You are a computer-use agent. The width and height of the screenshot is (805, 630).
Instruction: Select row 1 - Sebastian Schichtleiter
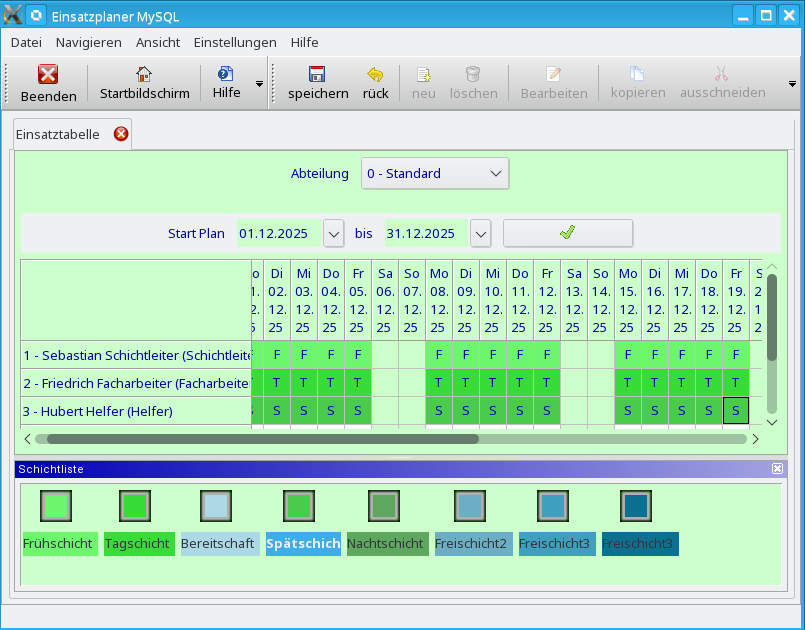pos(136,355)
